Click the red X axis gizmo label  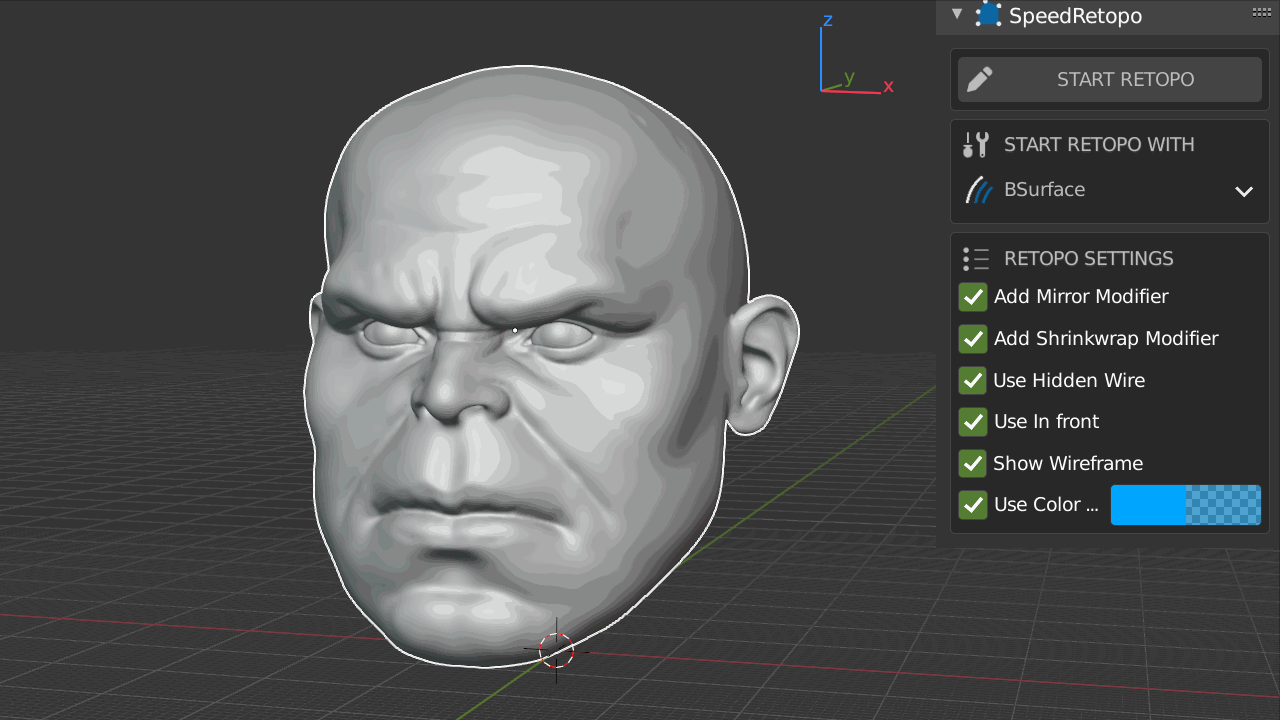point(888,87)
